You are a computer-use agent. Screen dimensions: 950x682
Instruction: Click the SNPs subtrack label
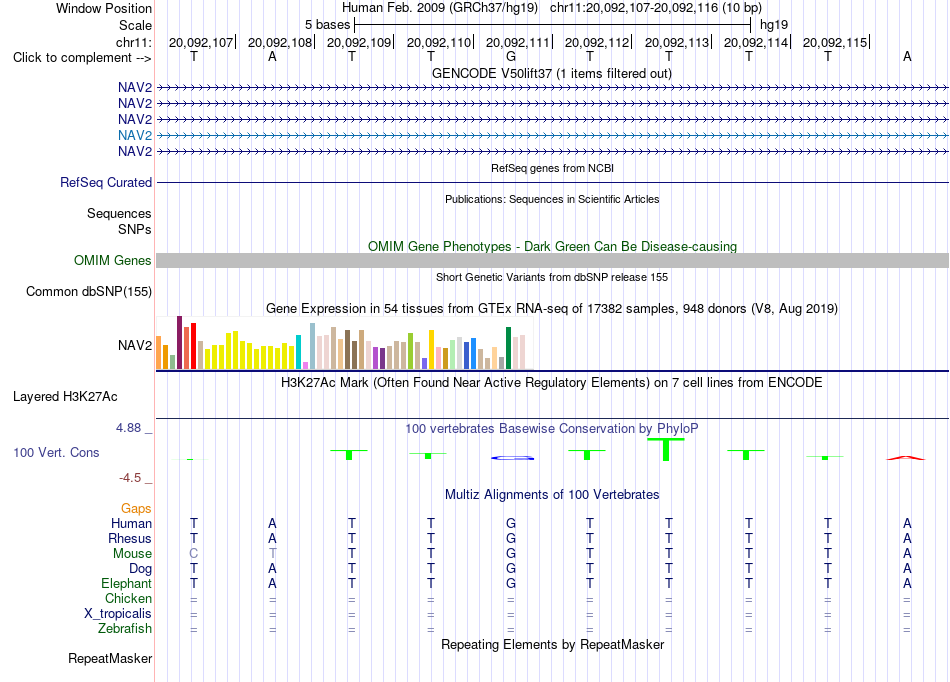[x=135, y=230]
